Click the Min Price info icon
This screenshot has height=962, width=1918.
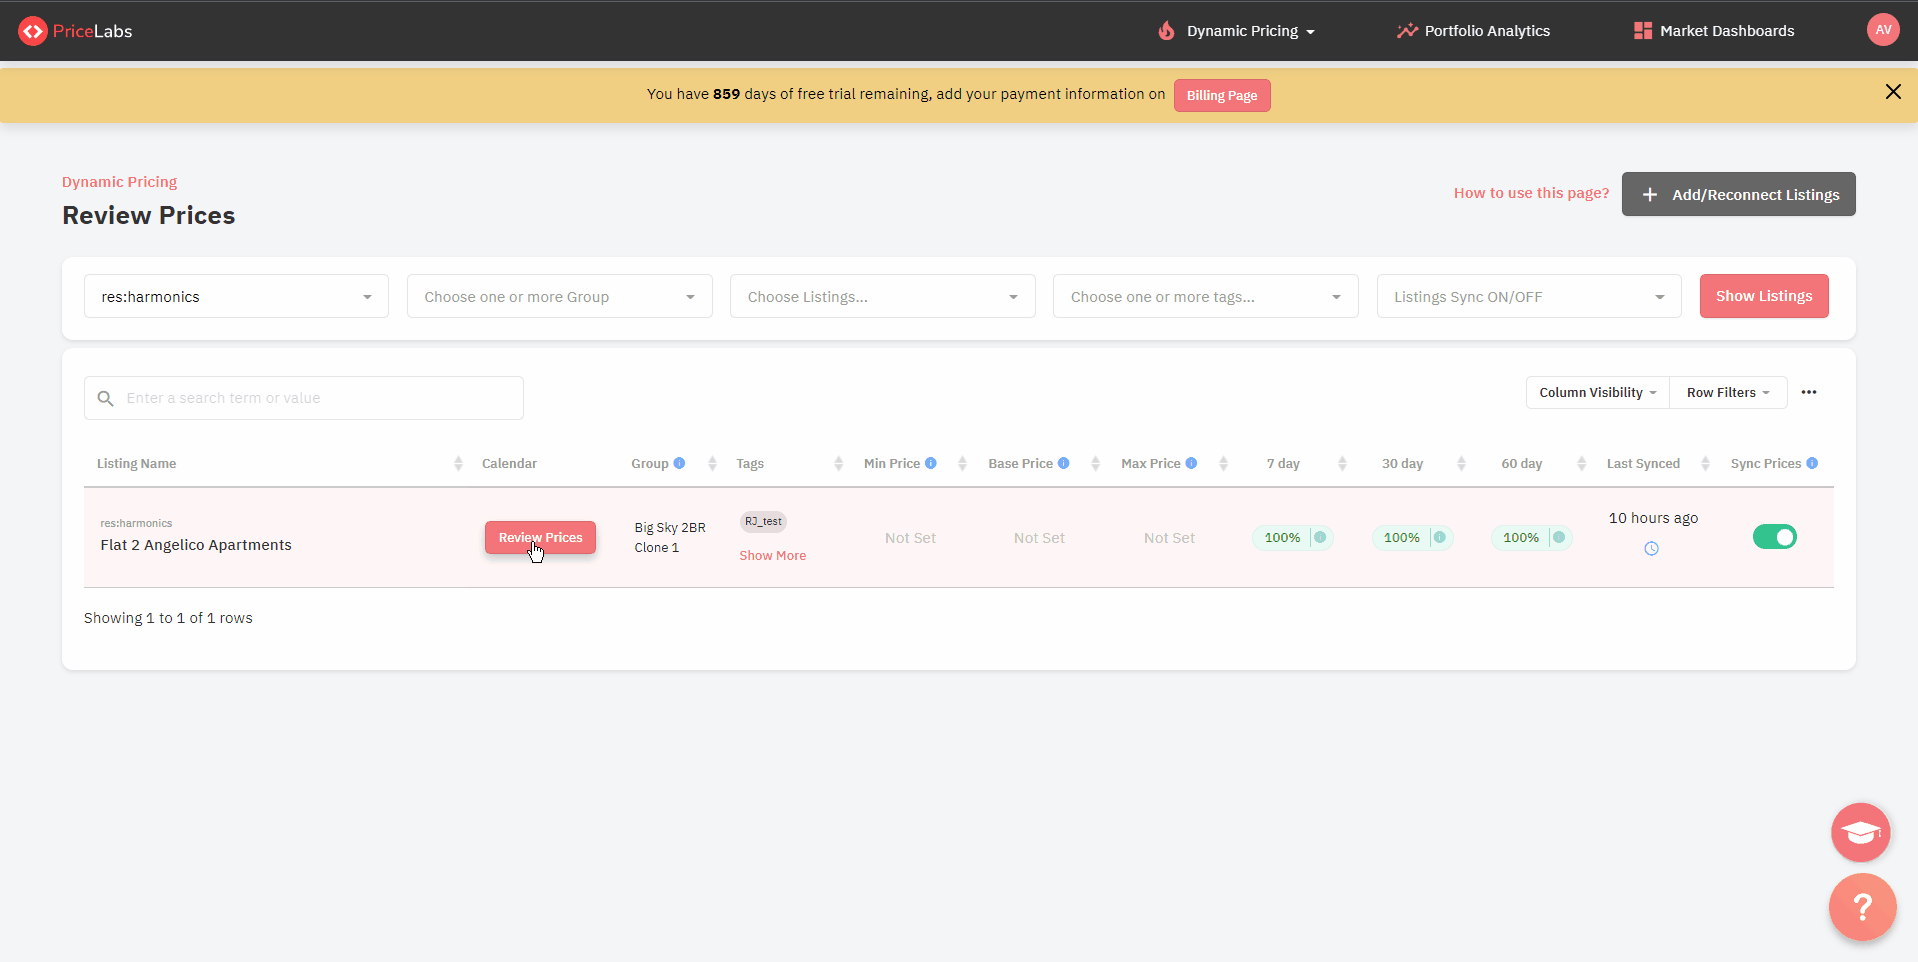pyautogui.click(x=931, y=463)
